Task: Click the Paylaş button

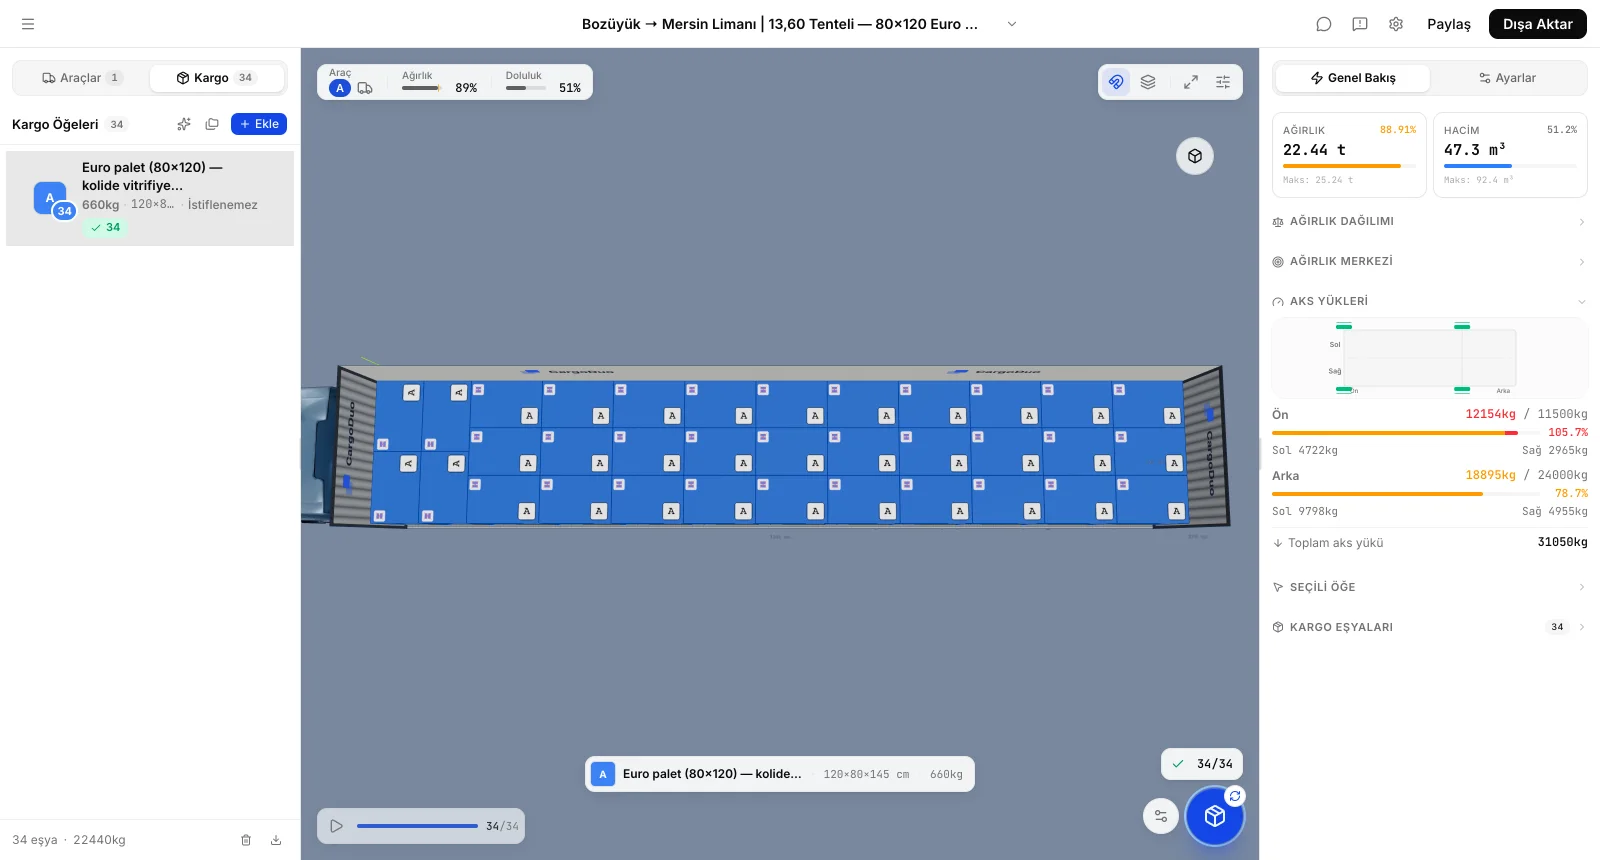Action: pyautogui.click(x=1448, y=24)
